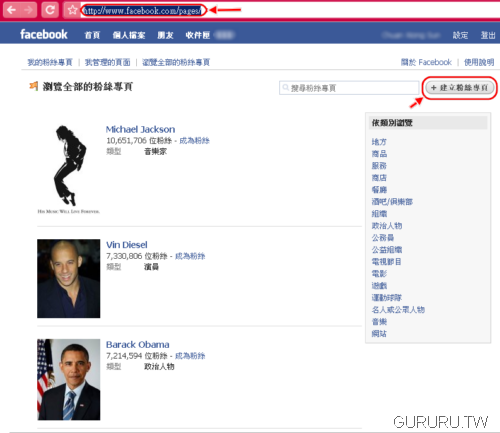Click the Michael Jackson silhouette thumbnail

pos(69,169)
